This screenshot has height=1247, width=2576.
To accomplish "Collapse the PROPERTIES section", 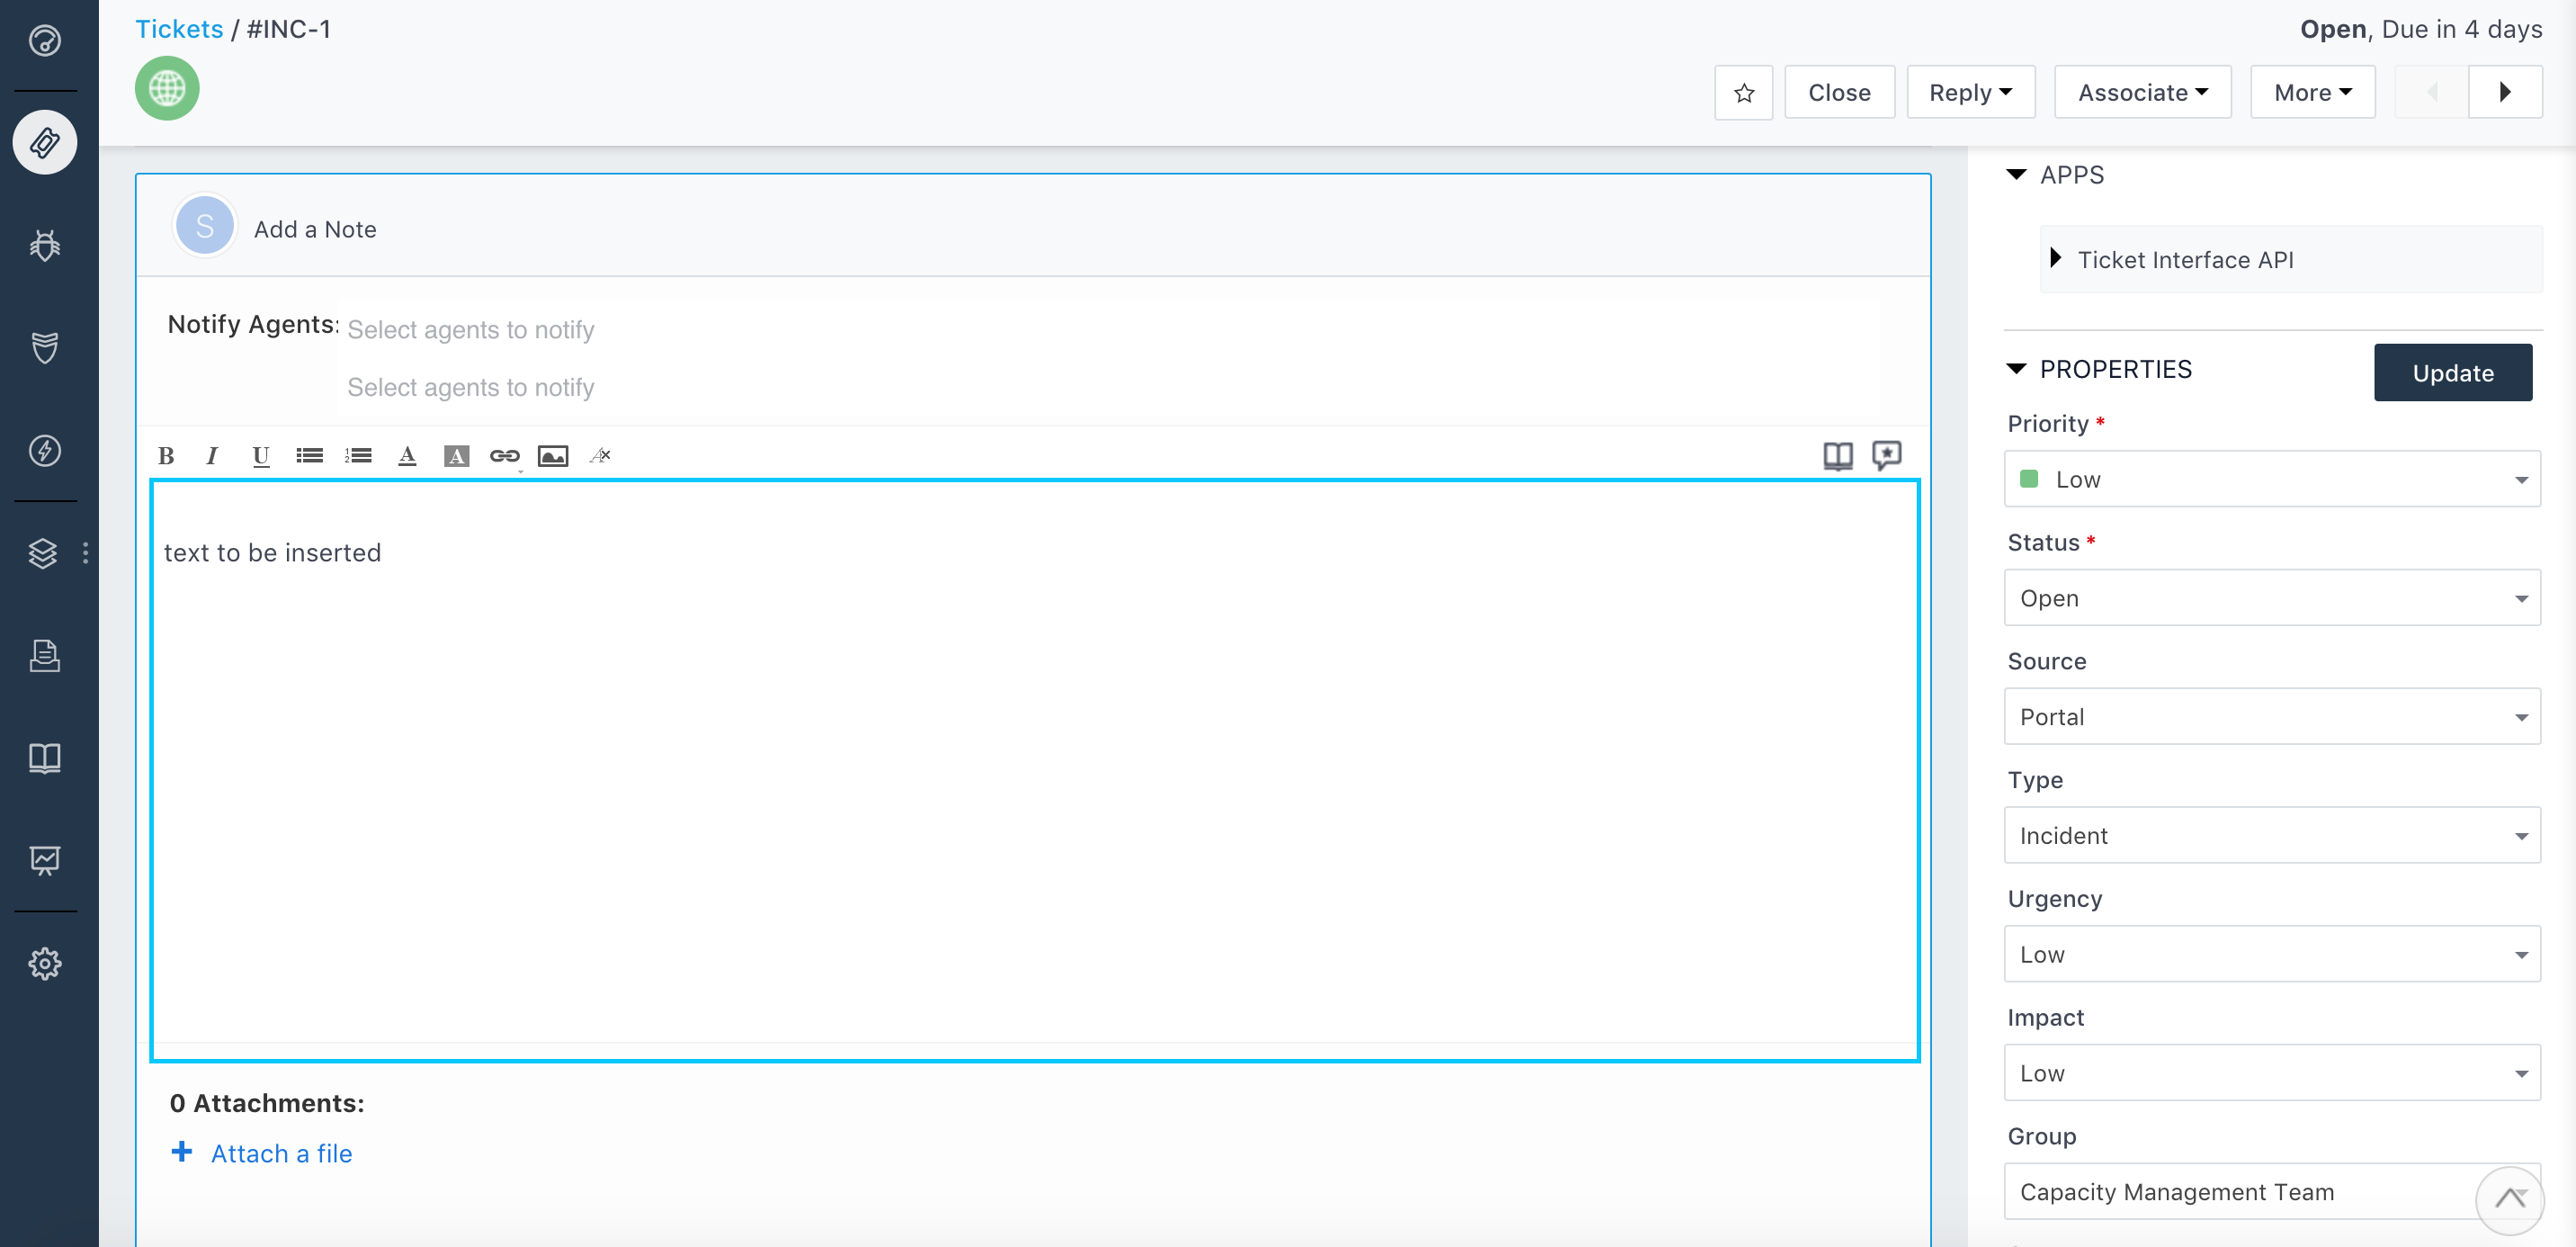I will pos(2016,369).
